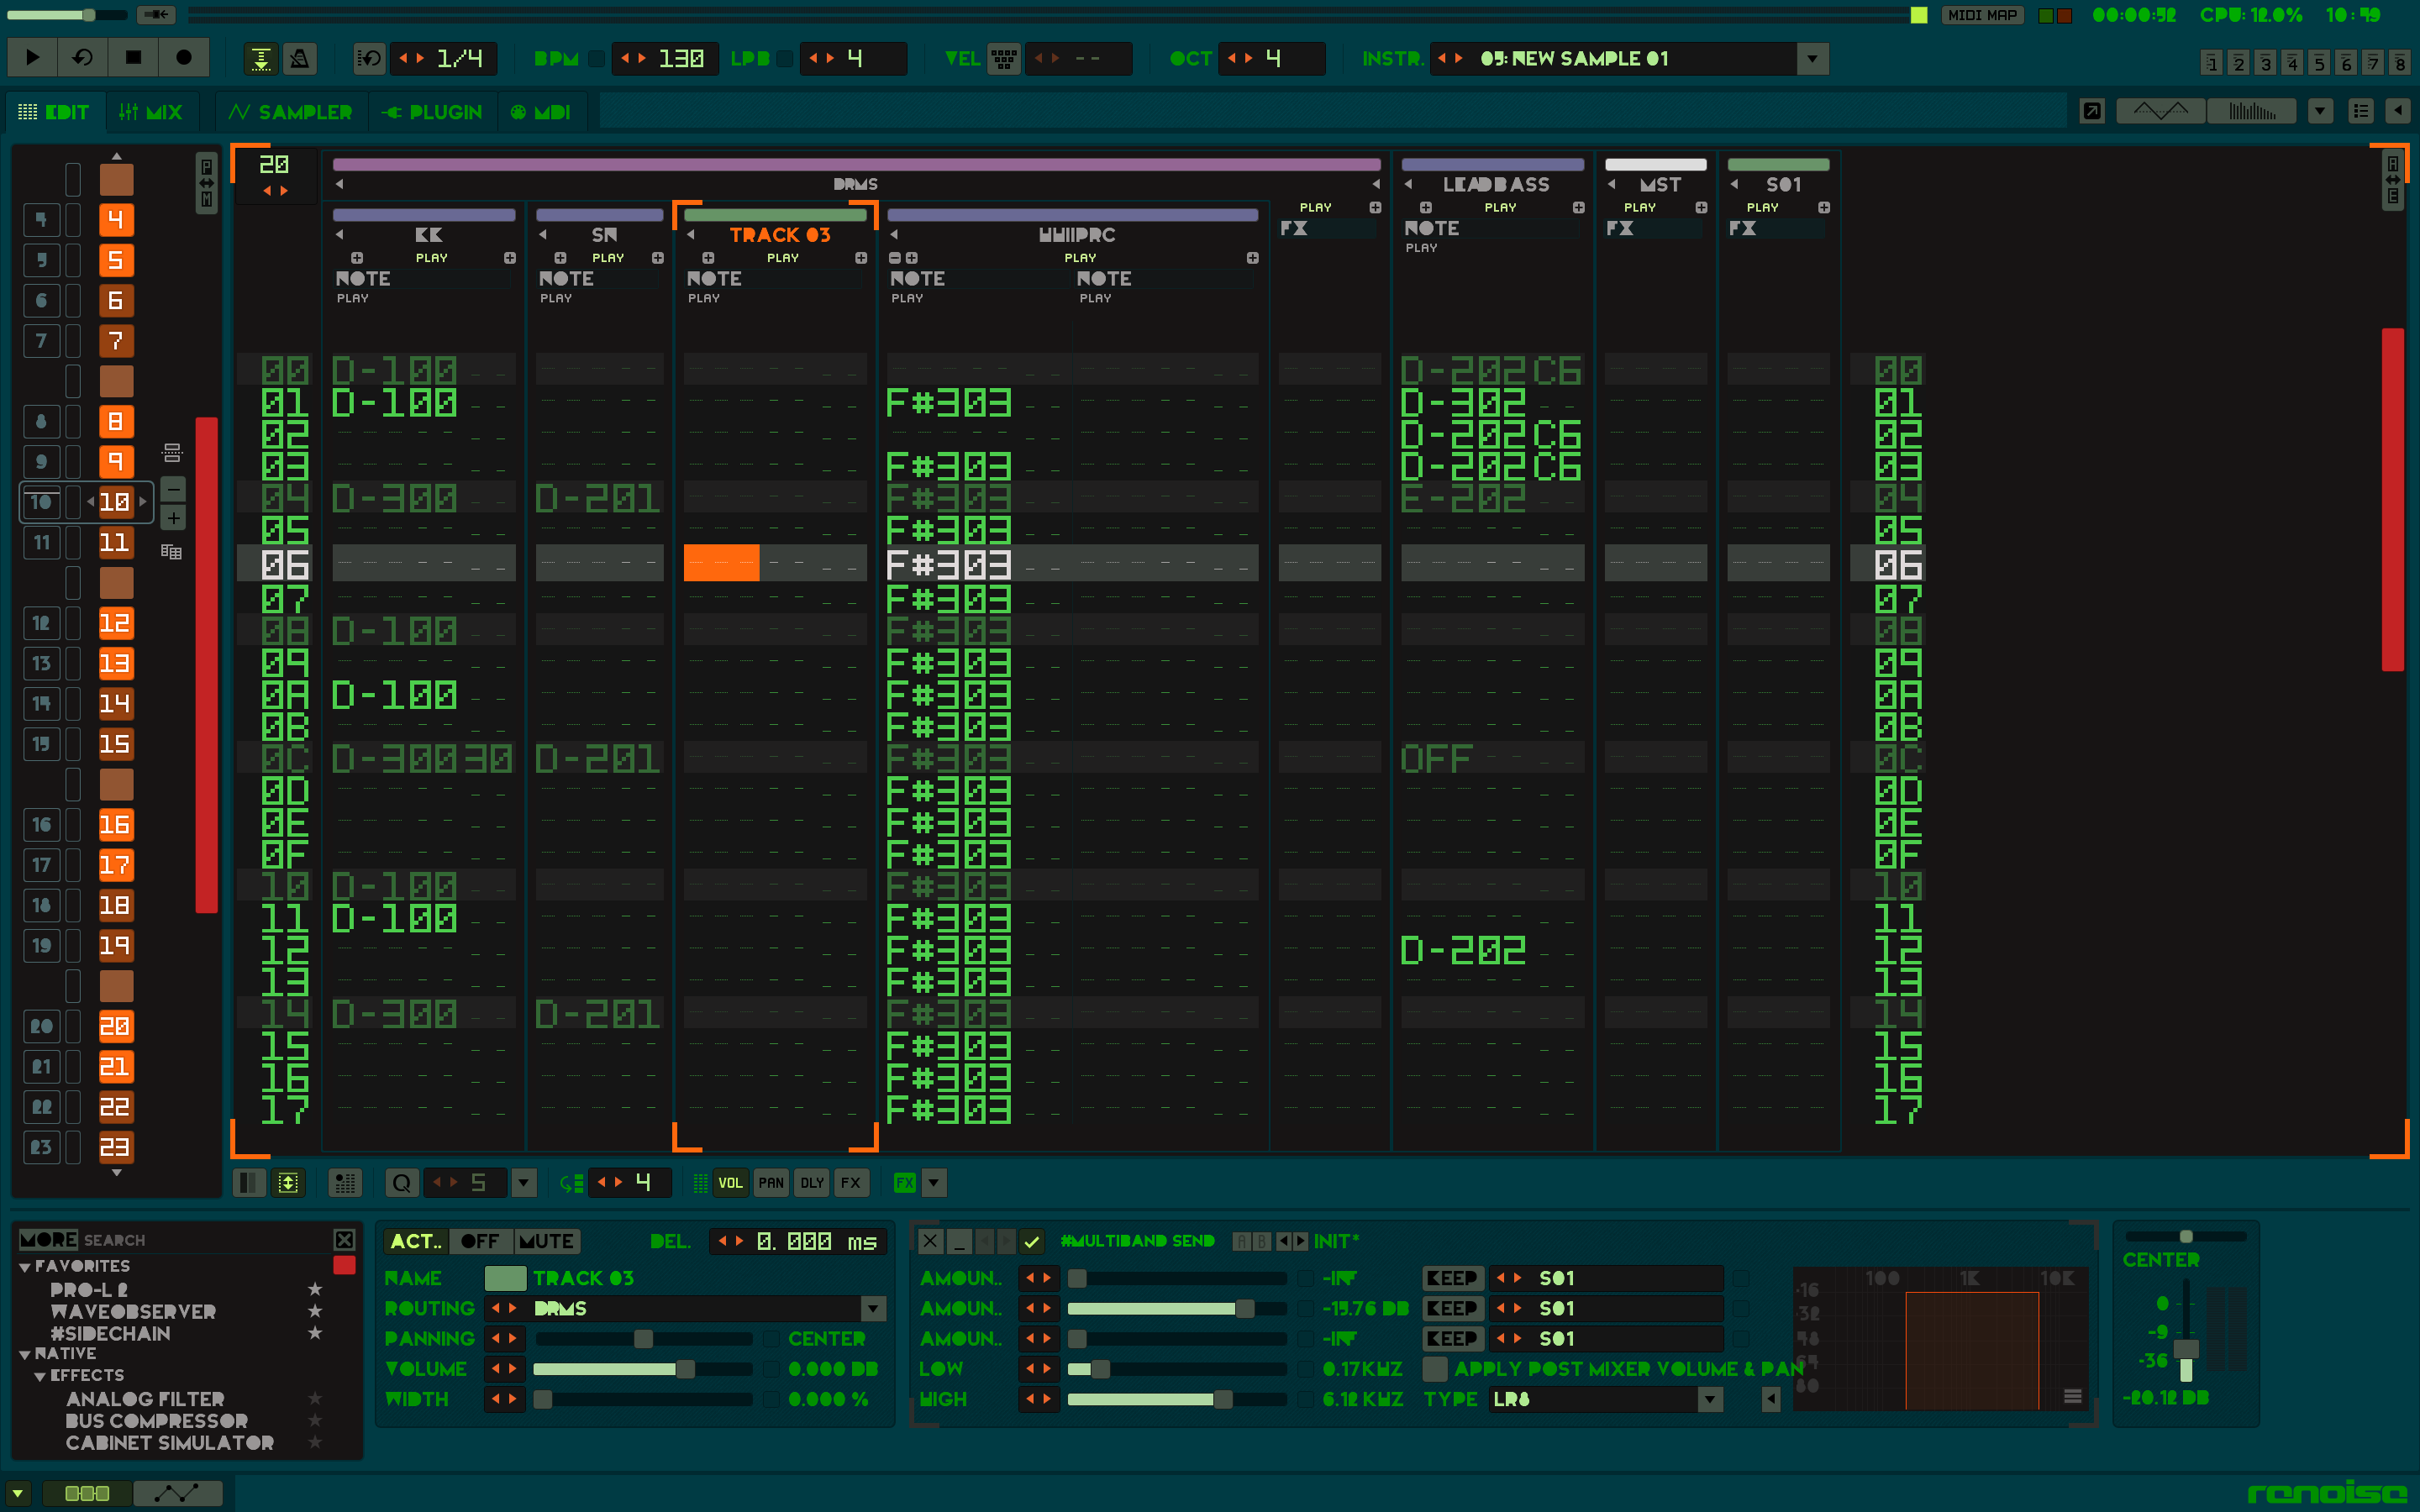Image resolution: width=2420 pixels, height=1512 pixels.
Task: Click the track color swatch beside NAME
Action: [x=505, y=1278]
